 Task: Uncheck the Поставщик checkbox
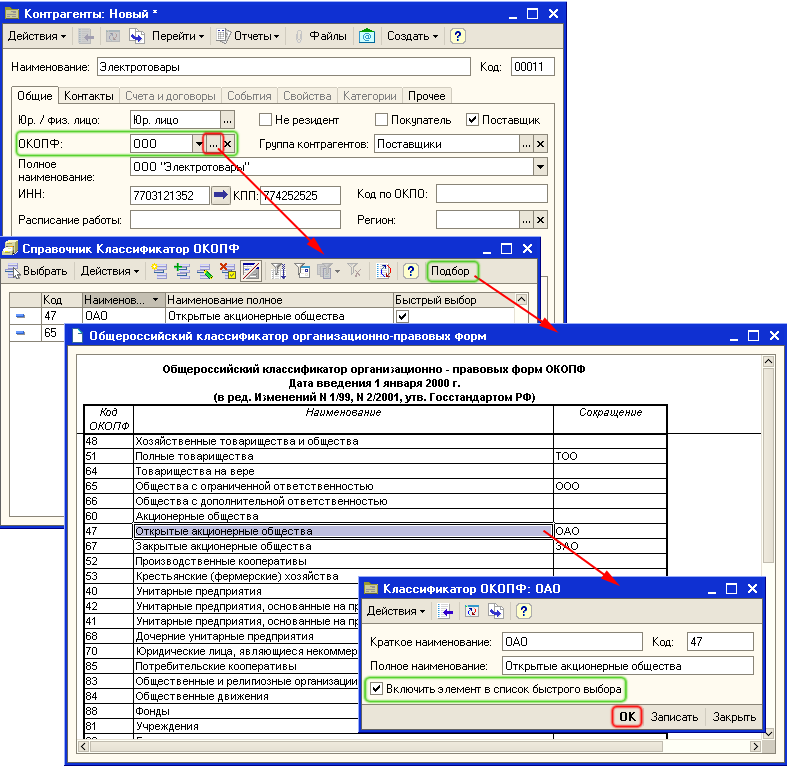coord(472,120)
